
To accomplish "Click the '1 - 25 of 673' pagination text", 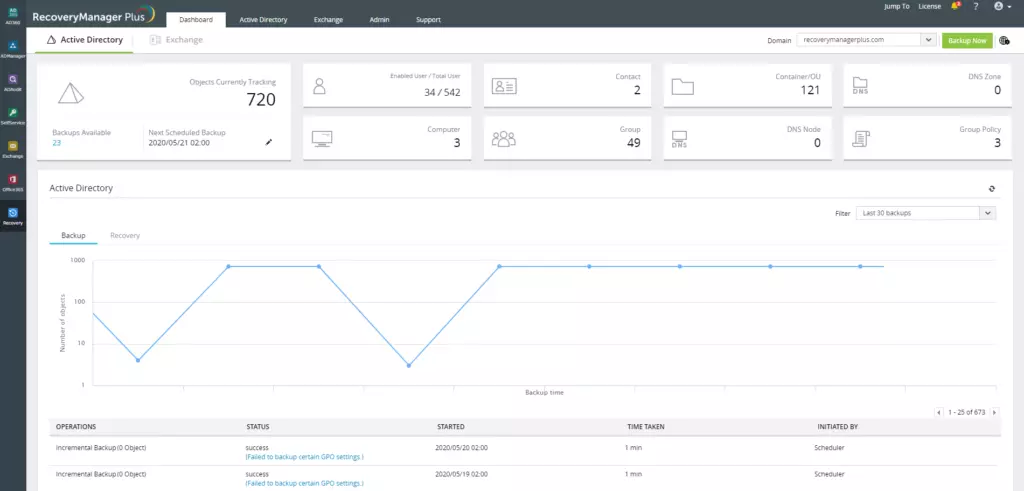I will [967, 412].
